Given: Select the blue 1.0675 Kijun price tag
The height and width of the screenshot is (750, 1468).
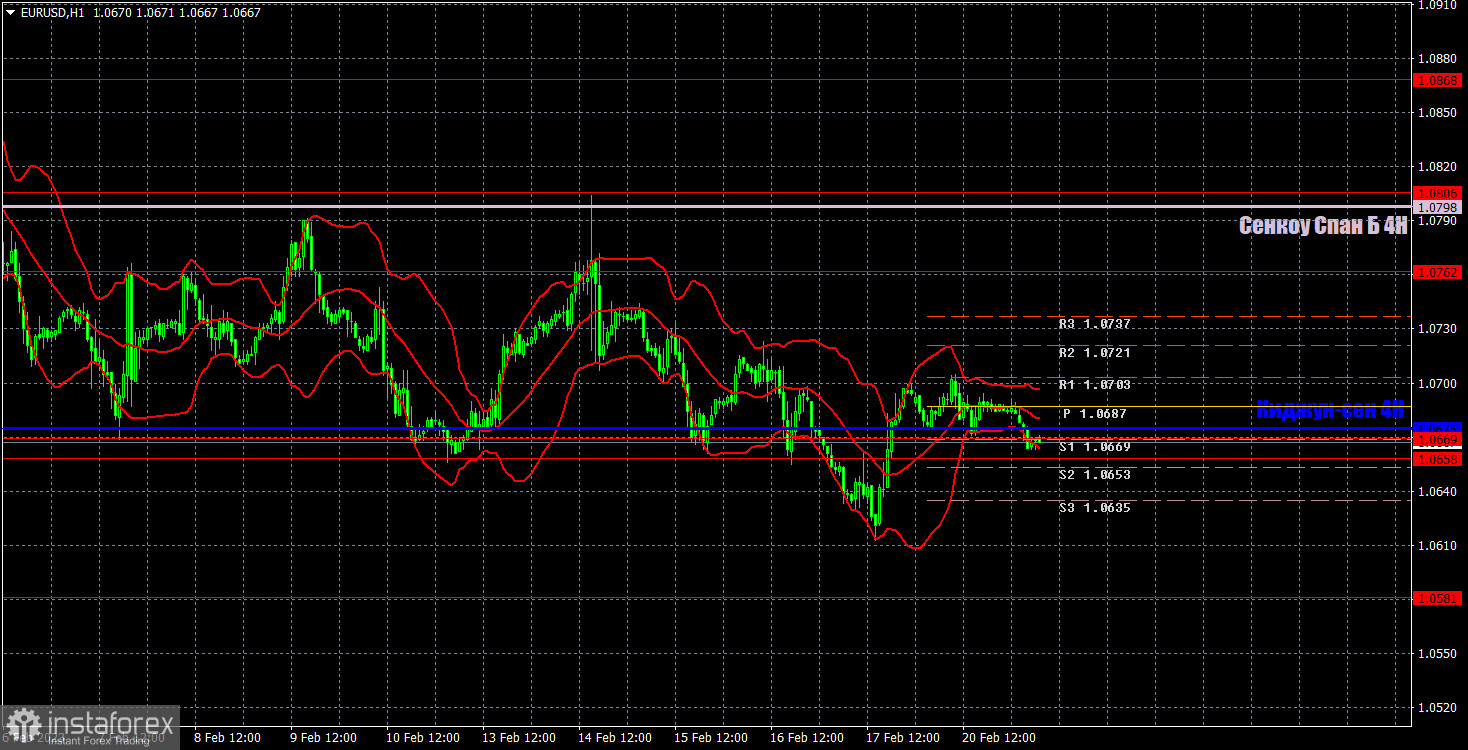Looking at the screenshot, I should [x=1438, y=428].
